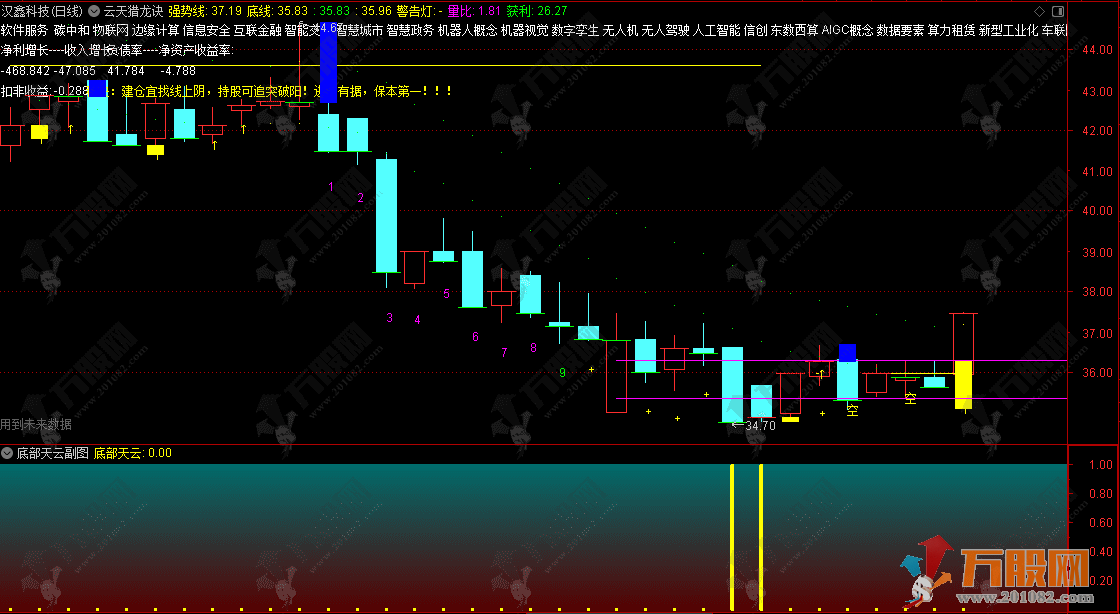This screenshot has height=614, width=1120.
Task: Toggle the side panel layout icon
Action: pos(1058,11)
